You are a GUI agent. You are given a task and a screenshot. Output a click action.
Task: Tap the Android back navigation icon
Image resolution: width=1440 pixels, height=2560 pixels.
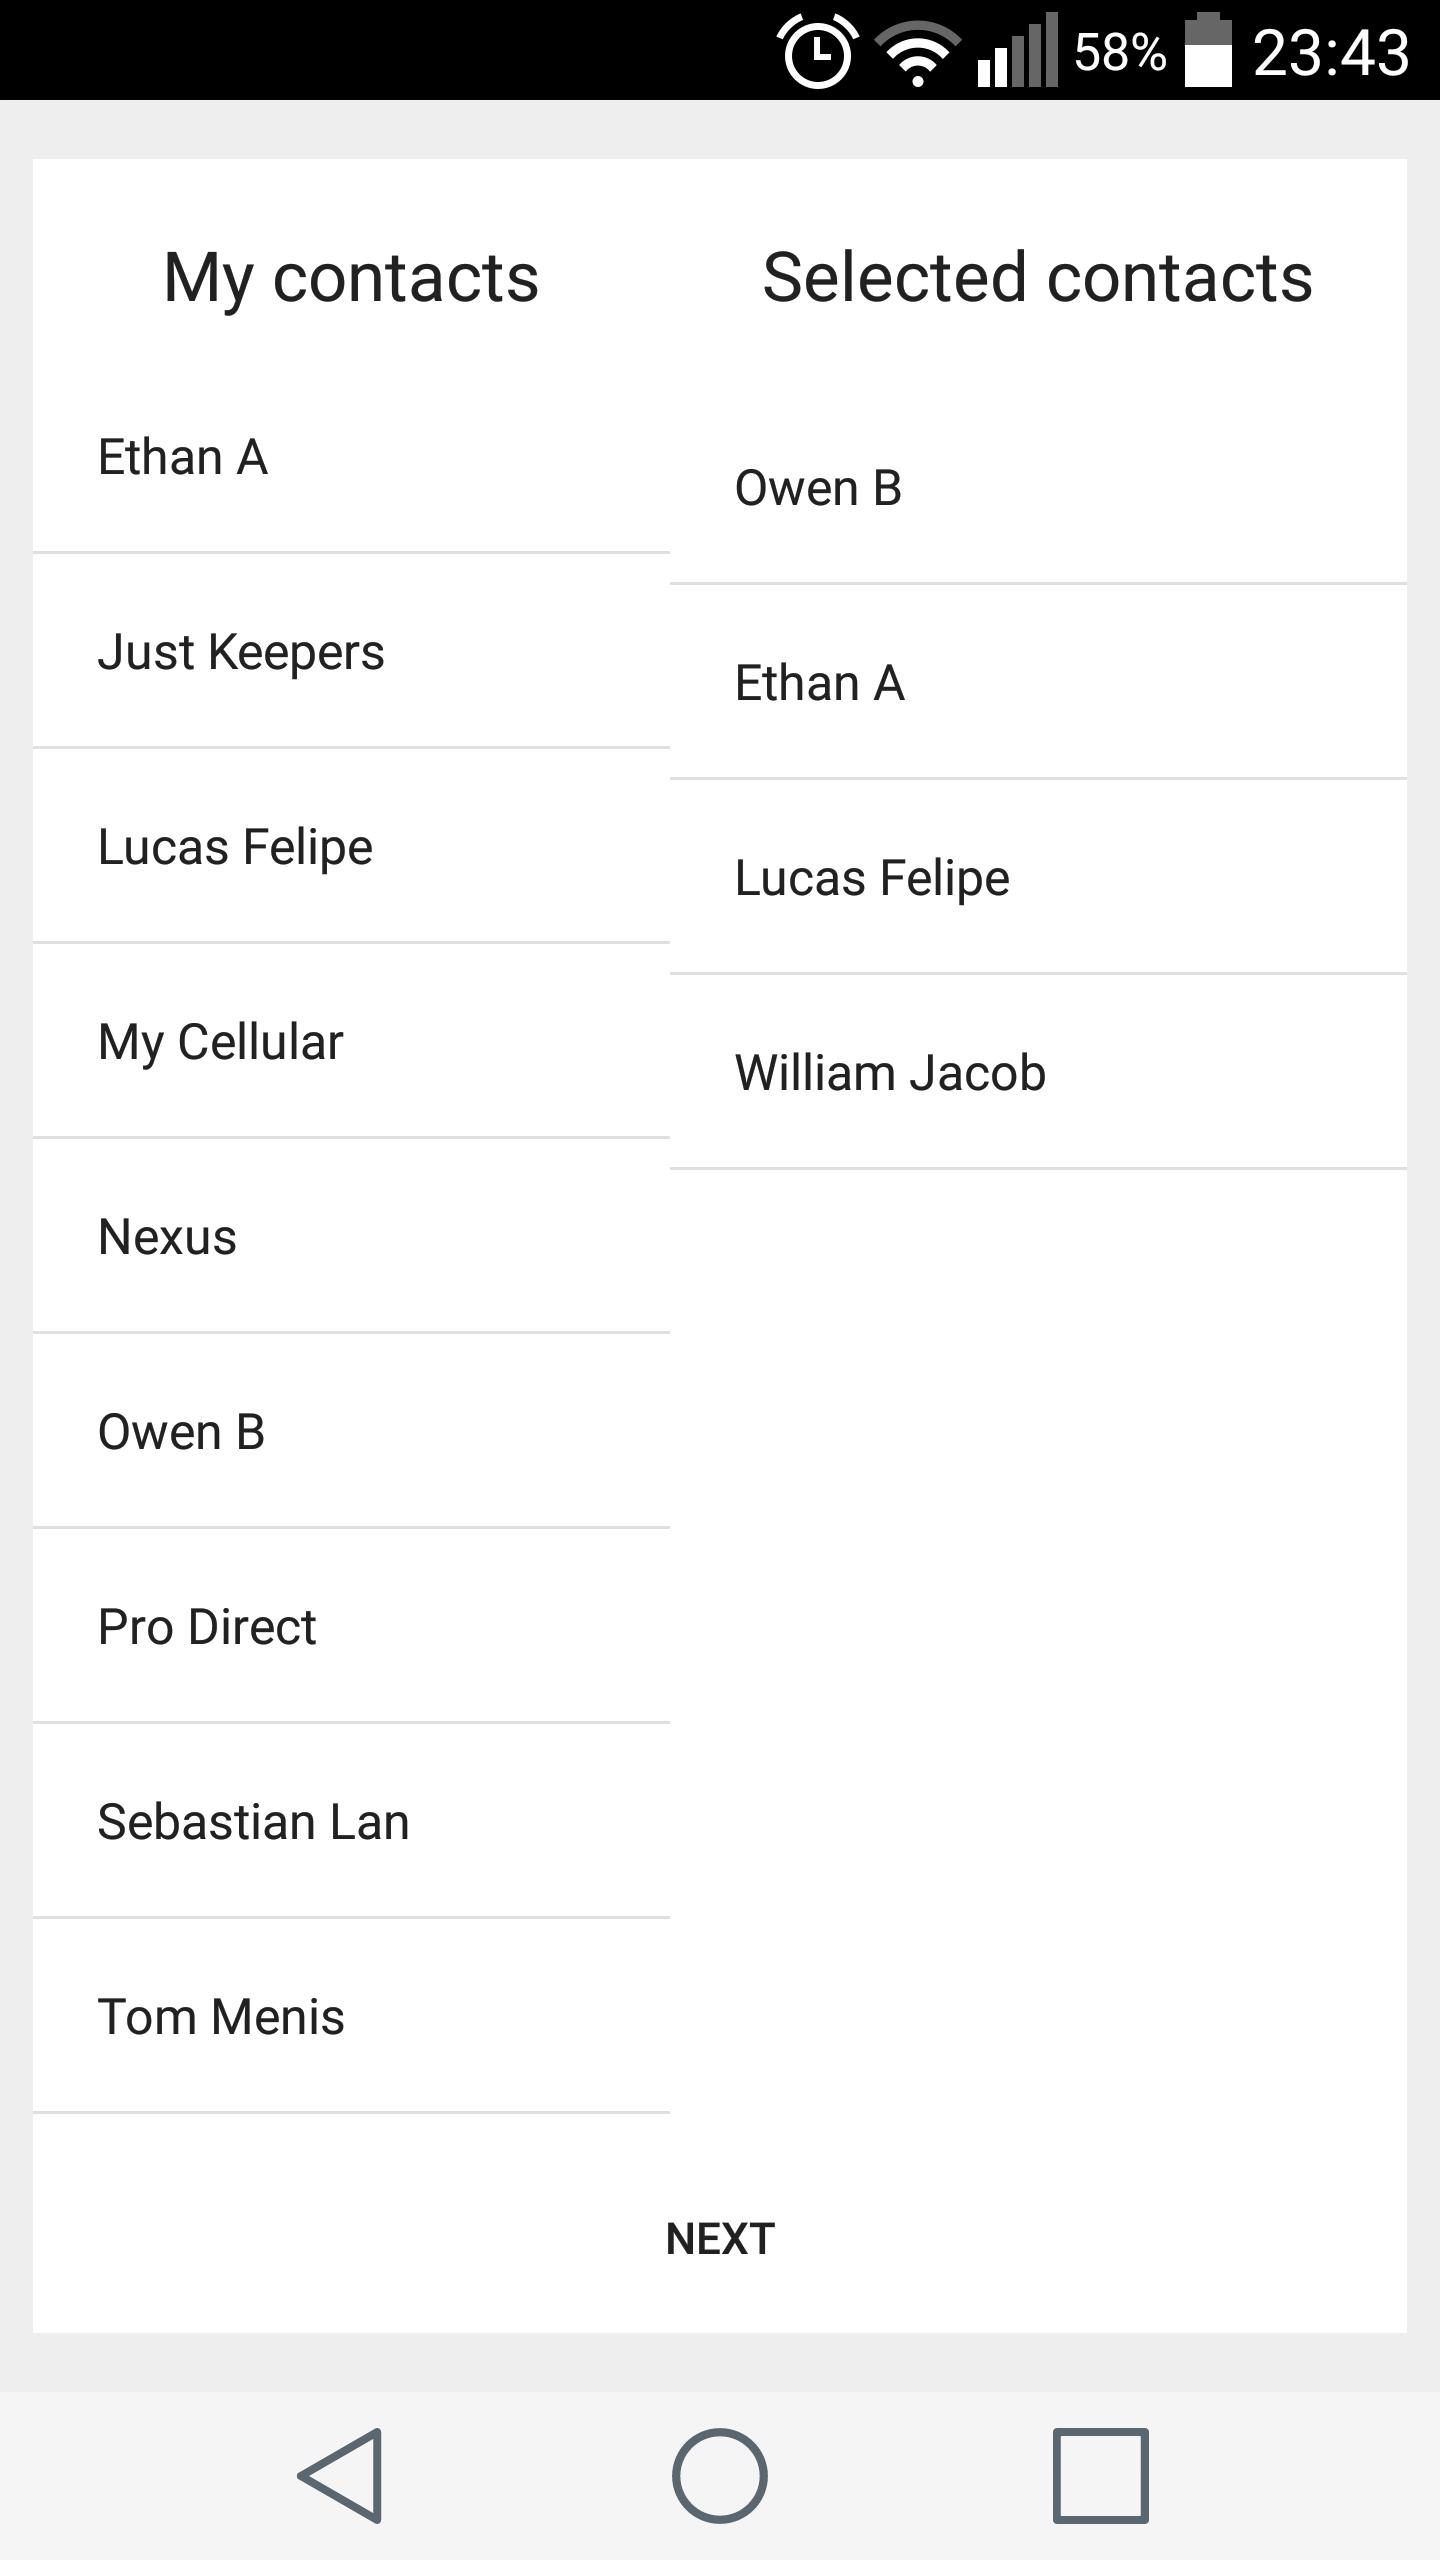click(340, 2475)
